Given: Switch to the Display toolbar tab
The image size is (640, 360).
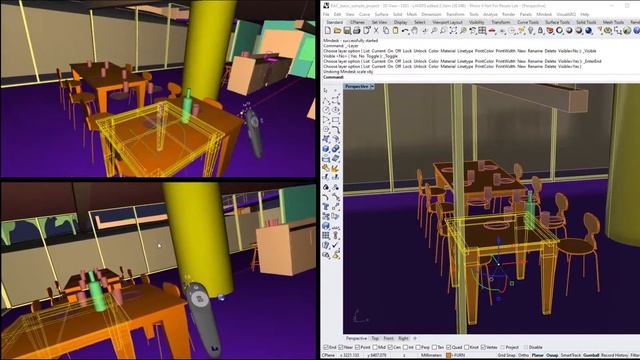Looking at the screenshot, I should pos(400,22).
